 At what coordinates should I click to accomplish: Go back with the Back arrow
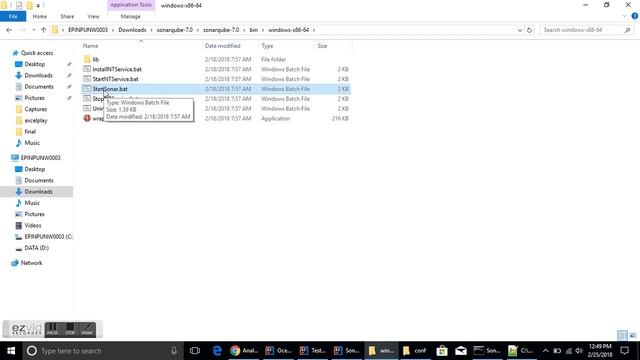pyautogui.click(x=9, y=30)
